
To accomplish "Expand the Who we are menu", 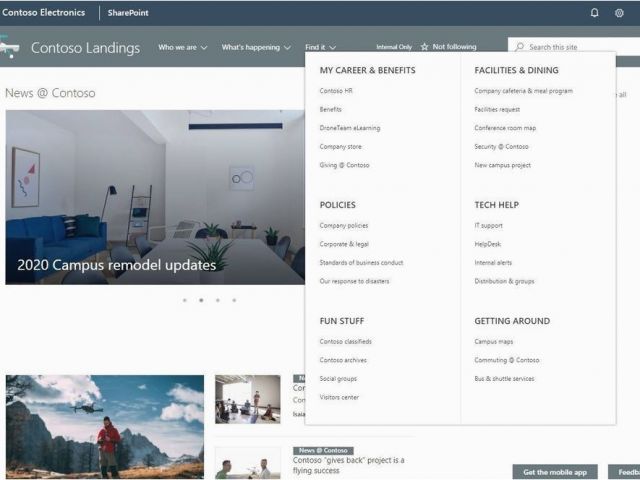I will pyautogui.click(x=183, y=47).
